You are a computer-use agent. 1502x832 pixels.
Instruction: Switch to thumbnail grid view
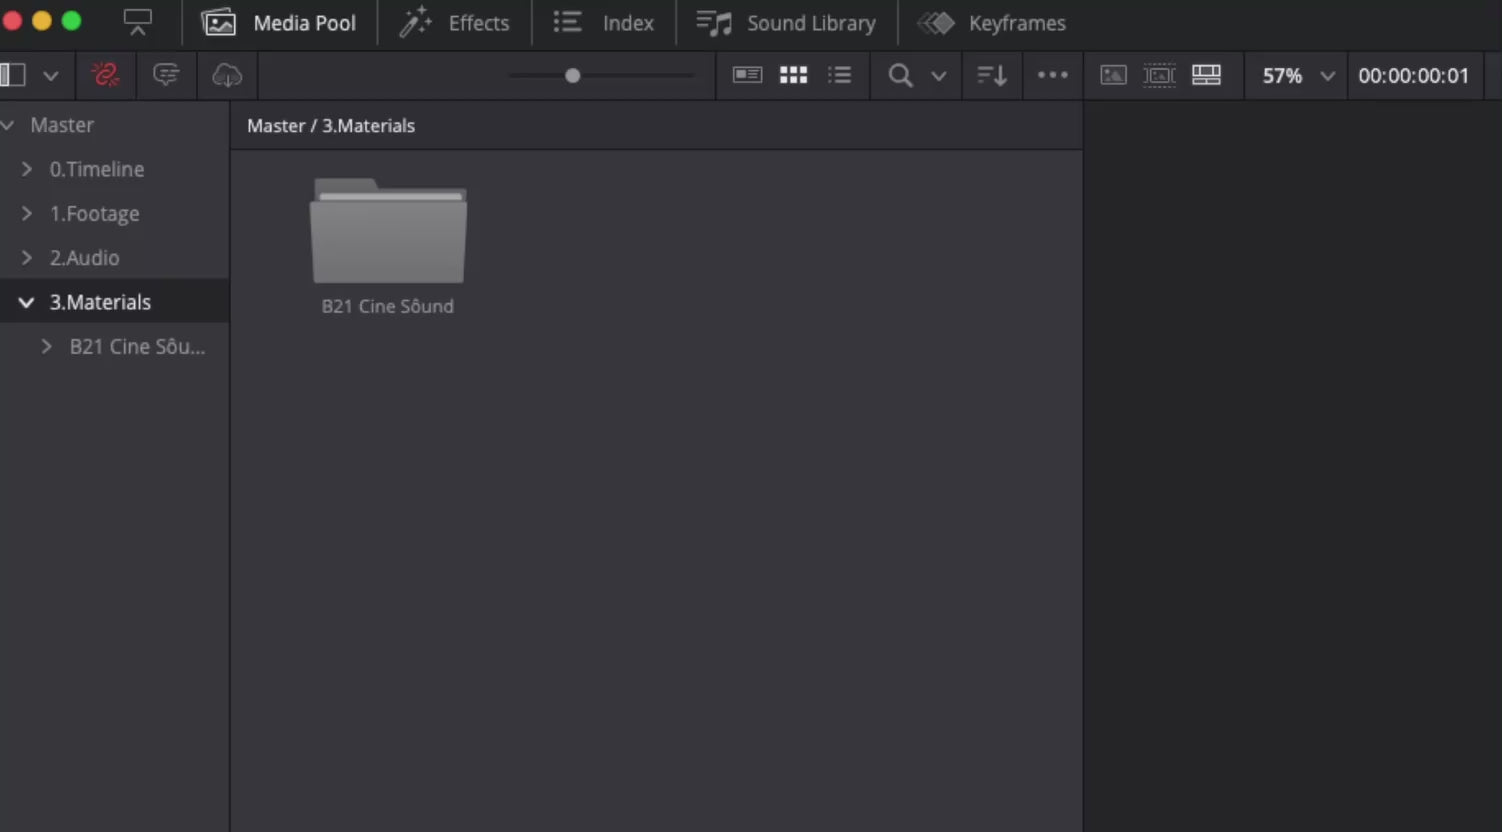(793, 75)
